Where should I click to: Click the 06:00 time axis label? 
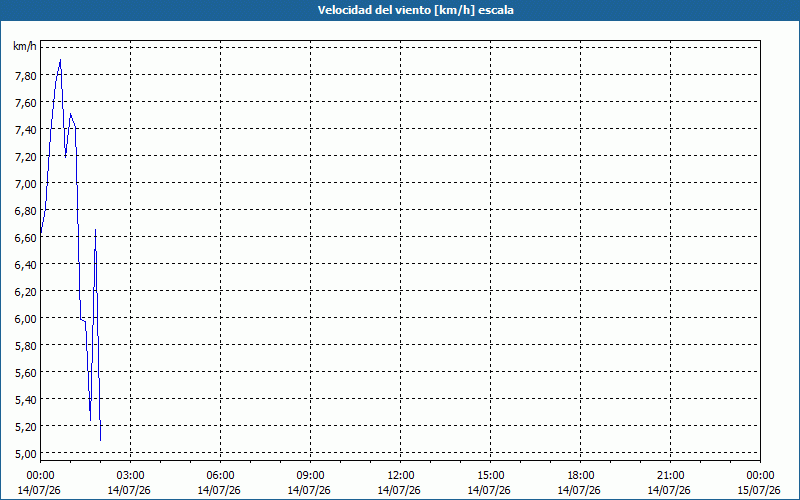(220, 476)
